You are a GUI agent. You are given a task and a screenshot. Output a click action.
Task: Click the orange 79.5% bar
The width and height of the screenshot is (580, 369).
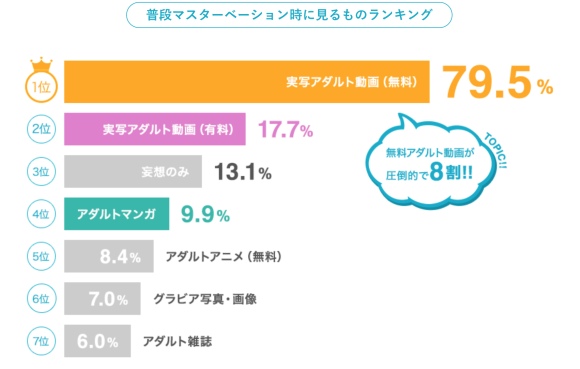247,82
